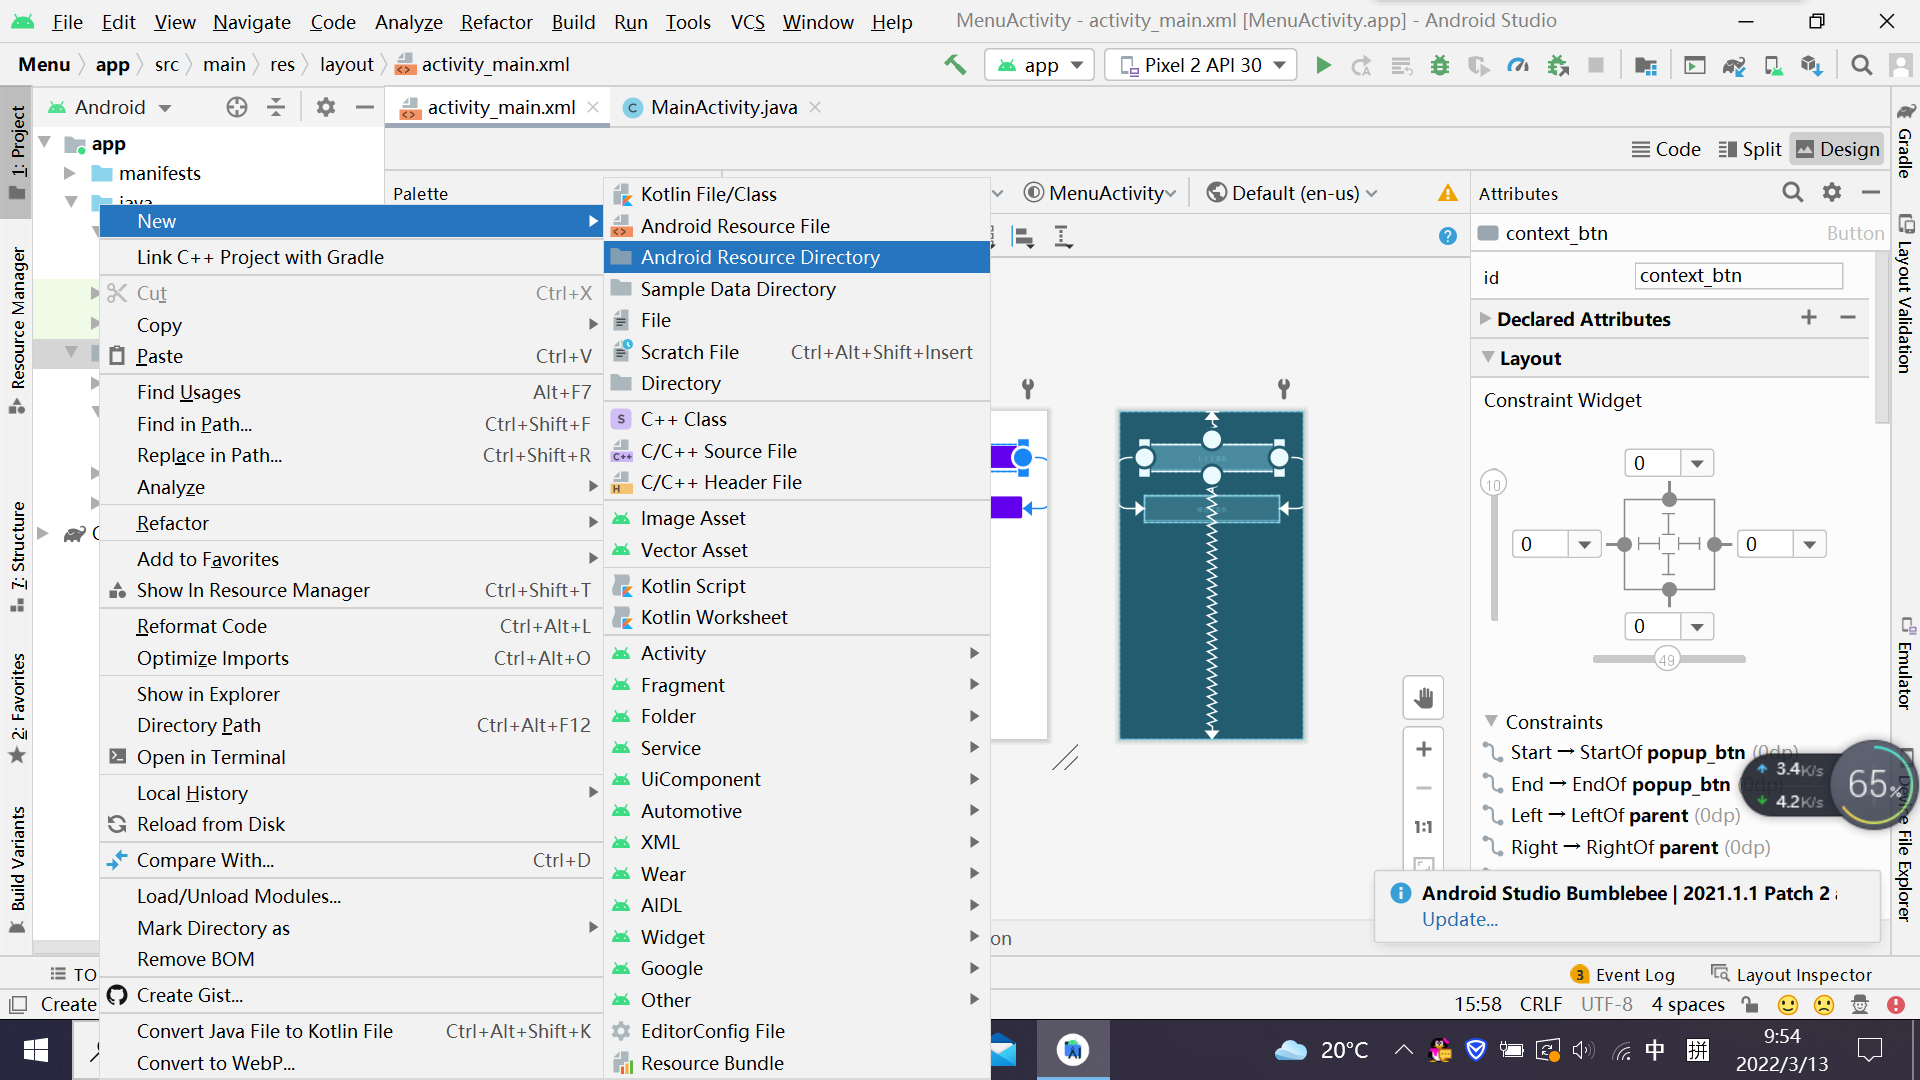Click the Update... link in notification
The image size is (1920, 1080).
1459,919
